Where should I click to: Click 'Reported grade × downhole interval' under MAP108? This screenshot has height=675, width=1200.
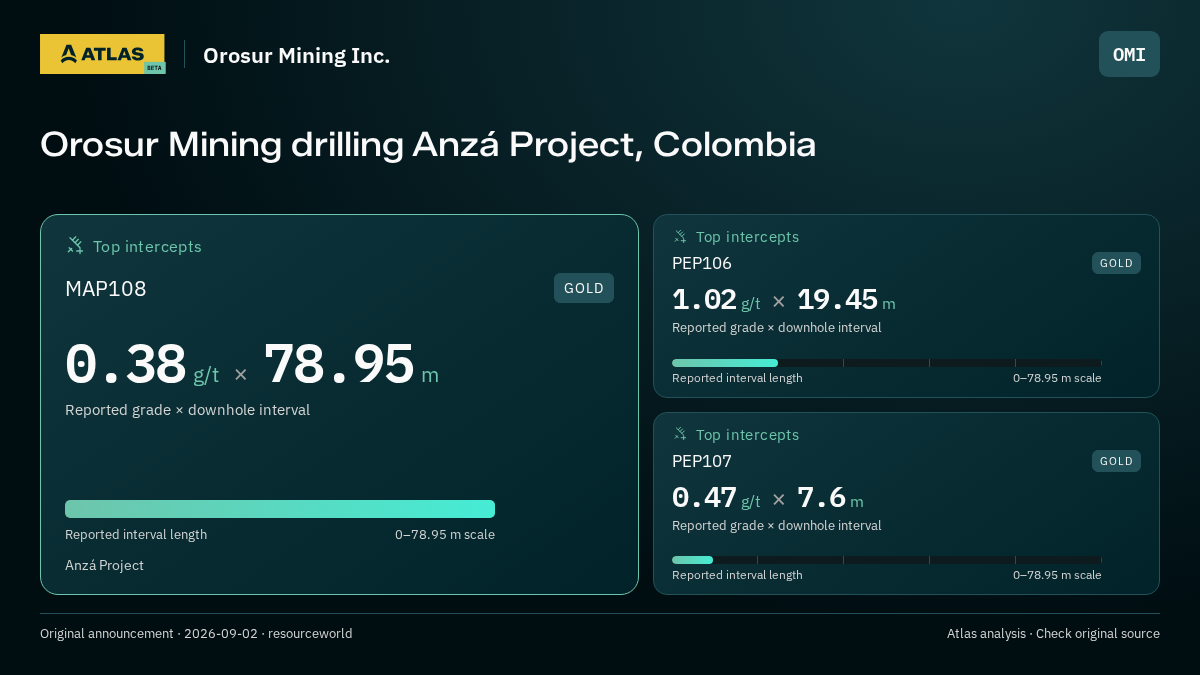click(188, 410)
